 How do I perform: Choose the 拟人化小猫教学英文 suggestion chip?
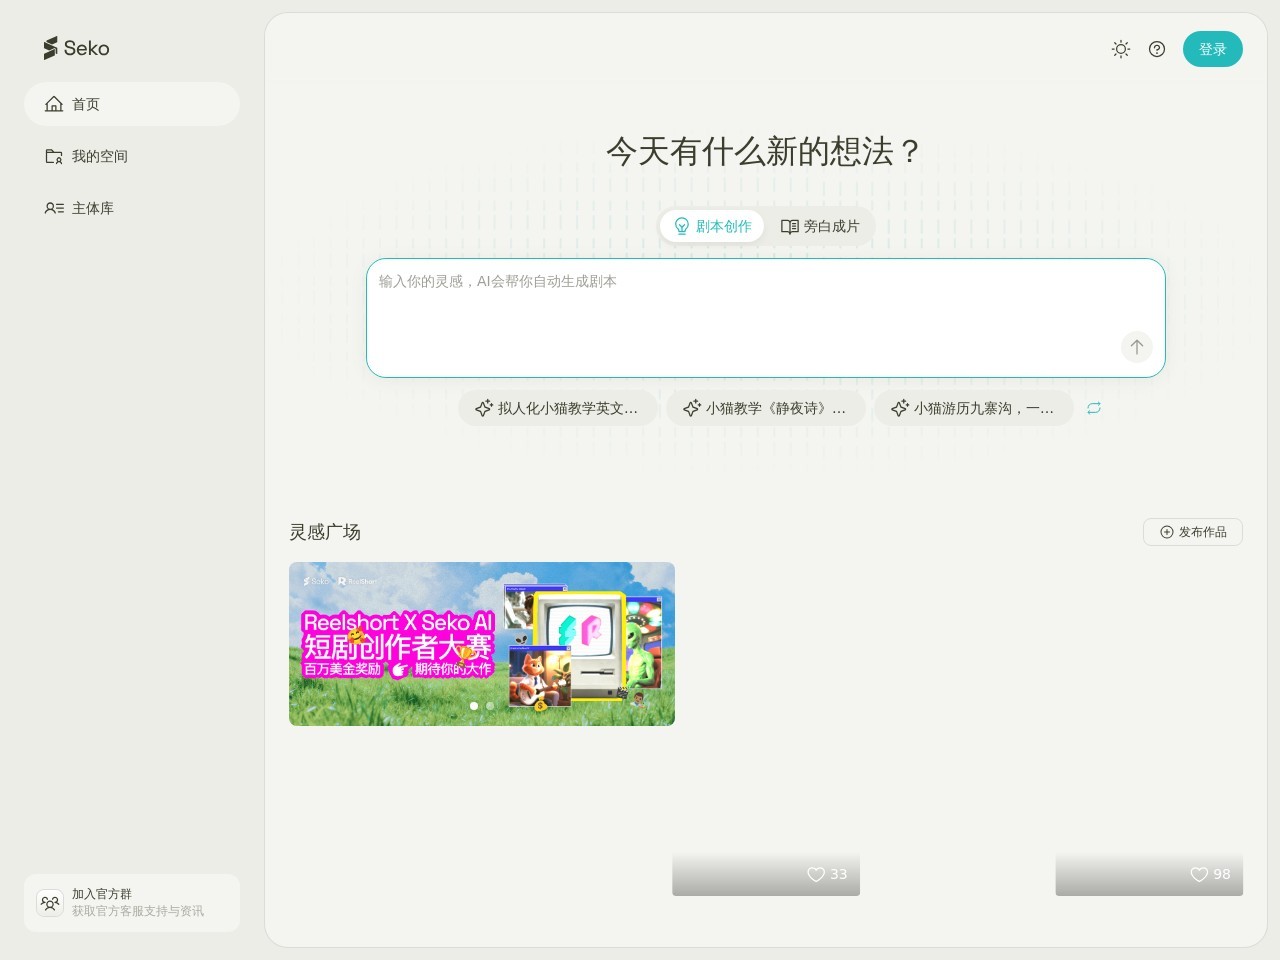pyautogui.click(x=557, y=408)
